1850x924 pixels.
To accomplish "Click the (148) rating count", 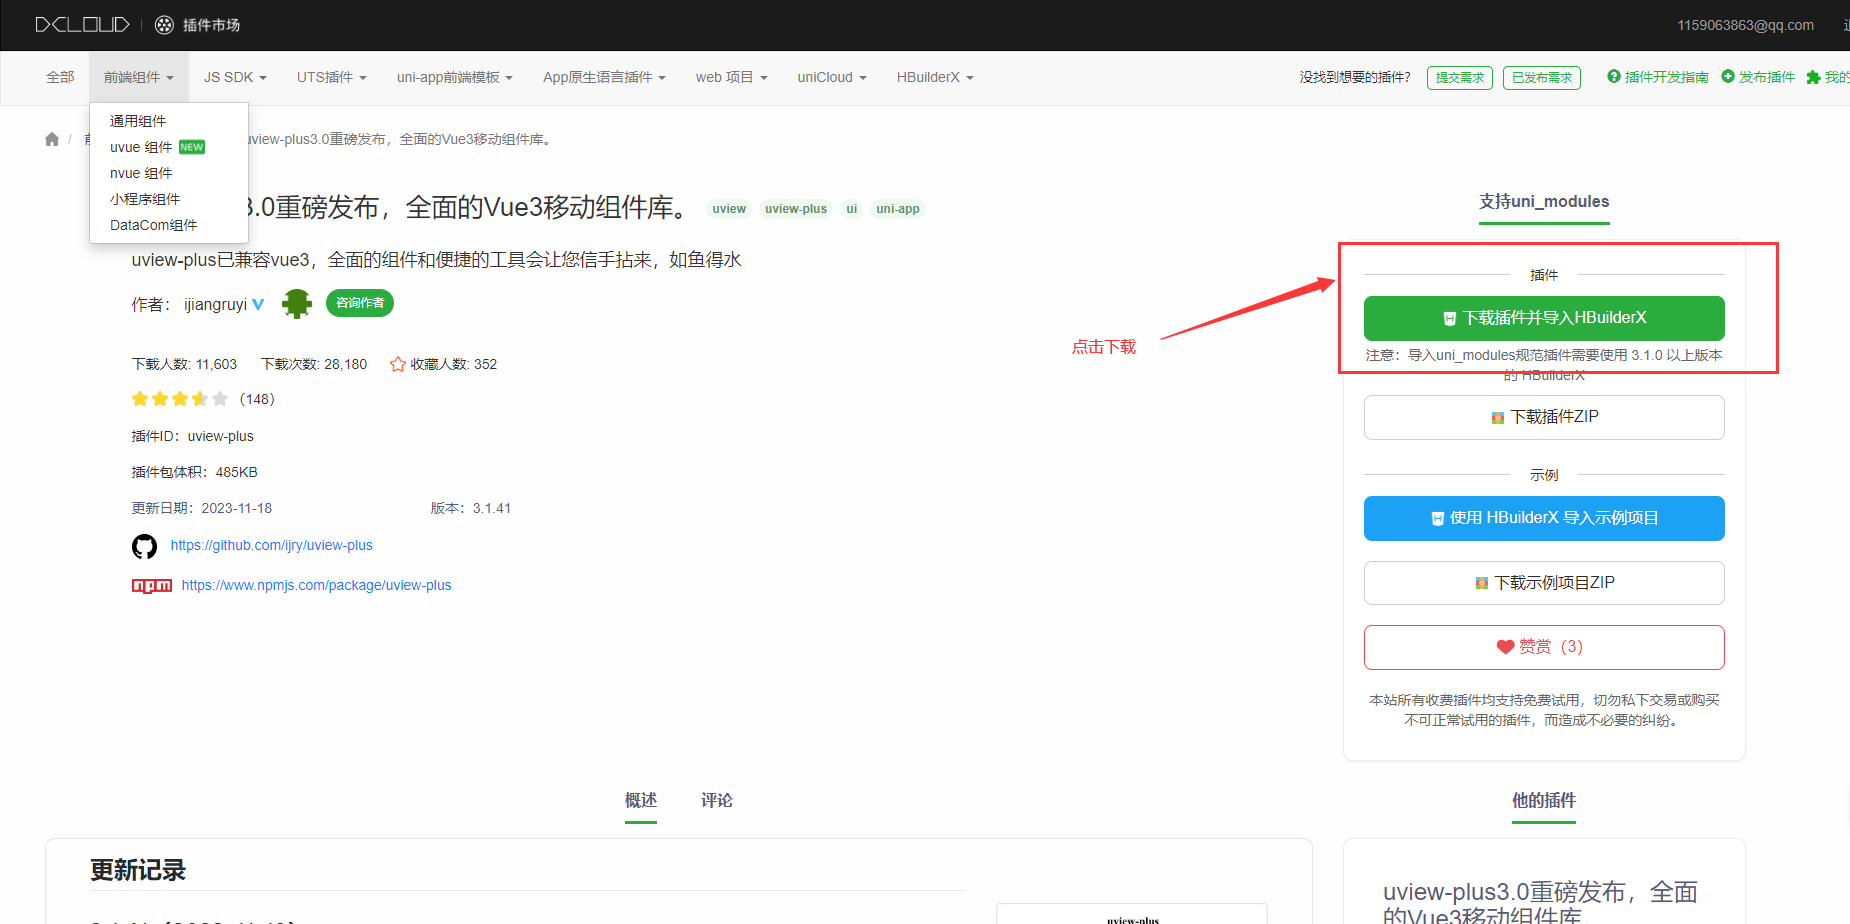I will click(x=257, y=399).
